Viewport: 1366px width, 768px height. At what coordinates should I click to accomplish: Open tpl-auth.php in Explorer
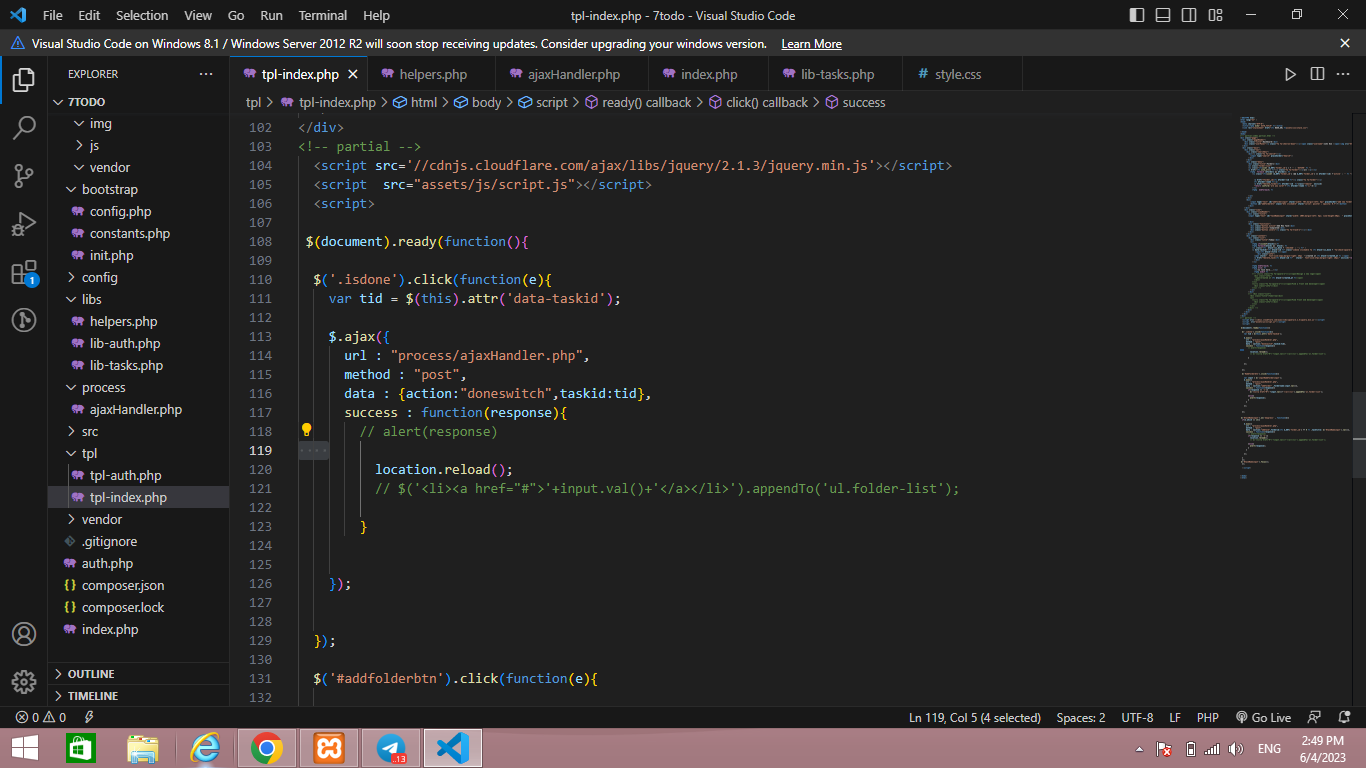[139, 476]
